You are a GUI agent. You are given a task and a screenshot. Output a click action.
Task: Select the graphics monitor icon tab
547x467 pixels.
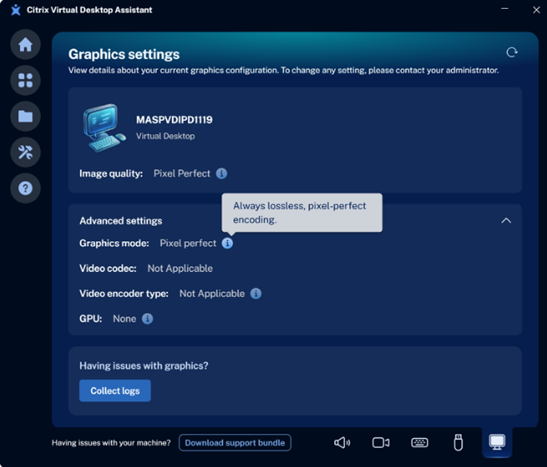(x=497, y=442)
